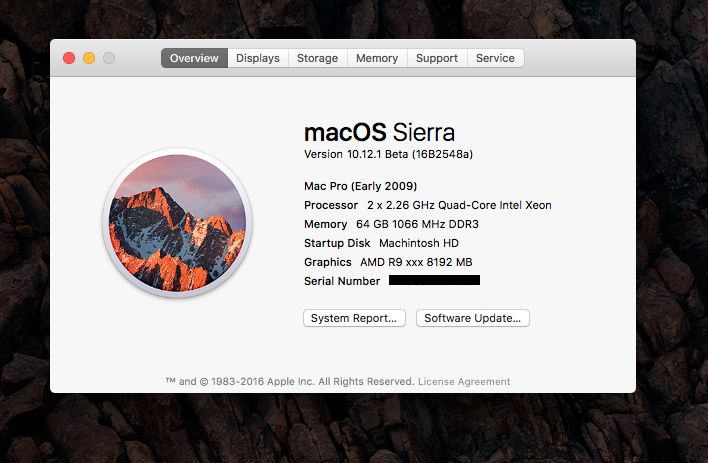Open the Service tab
Viewport: 708px width, 463px height.
(x=495, y=58)
